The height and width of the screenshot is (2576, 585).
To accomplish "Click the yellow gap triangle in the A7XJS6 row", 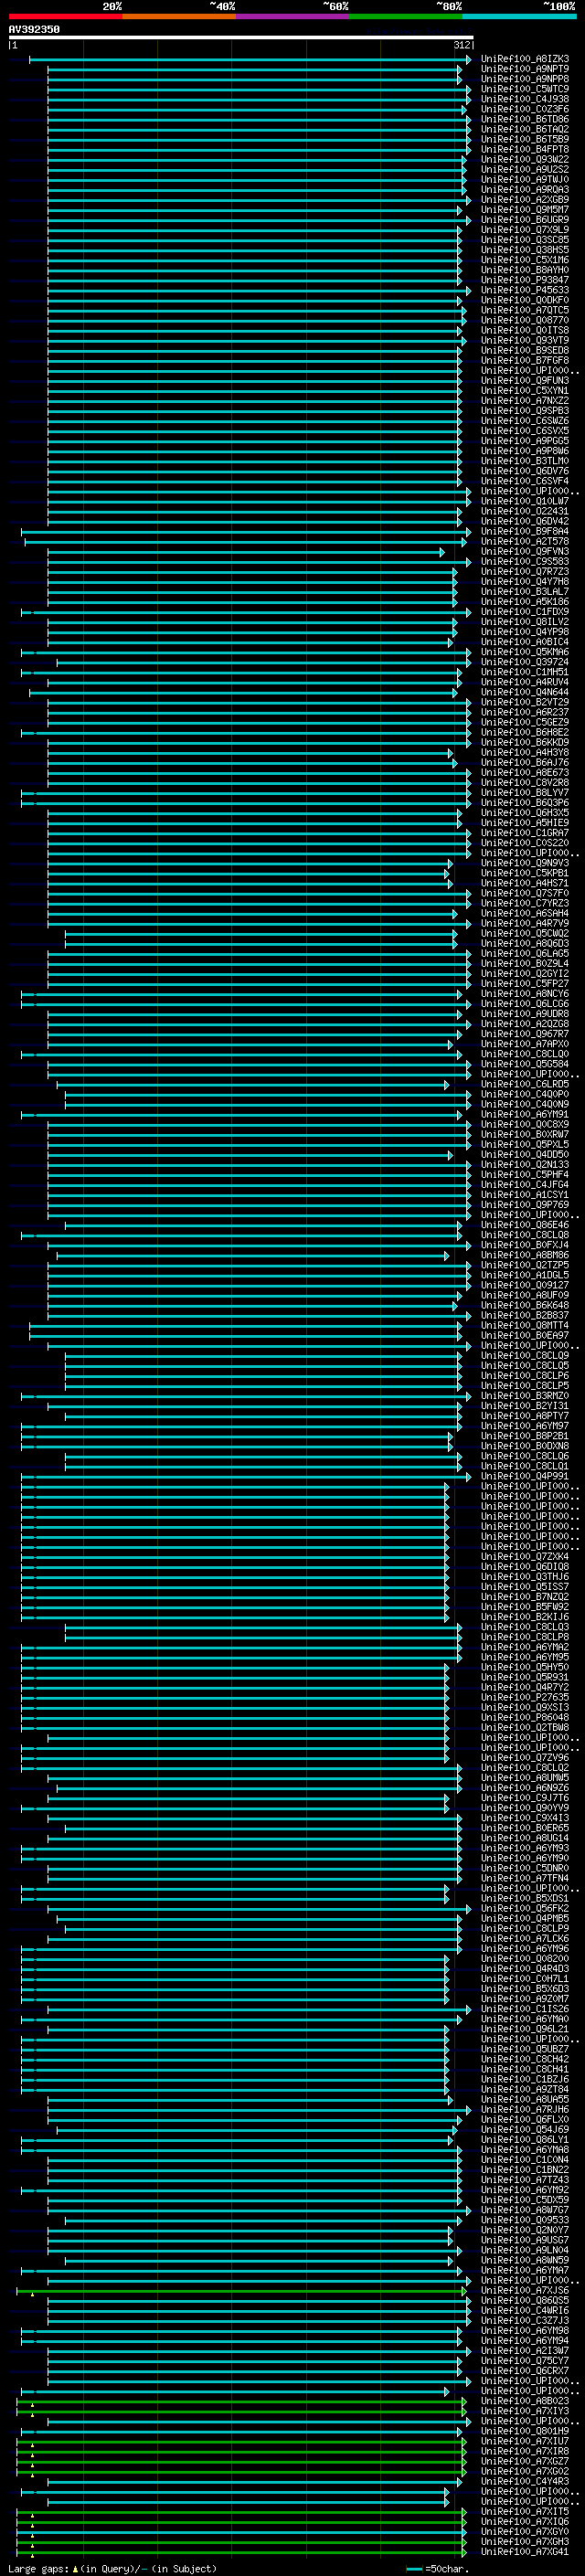I will click(x=32, y=2294).
